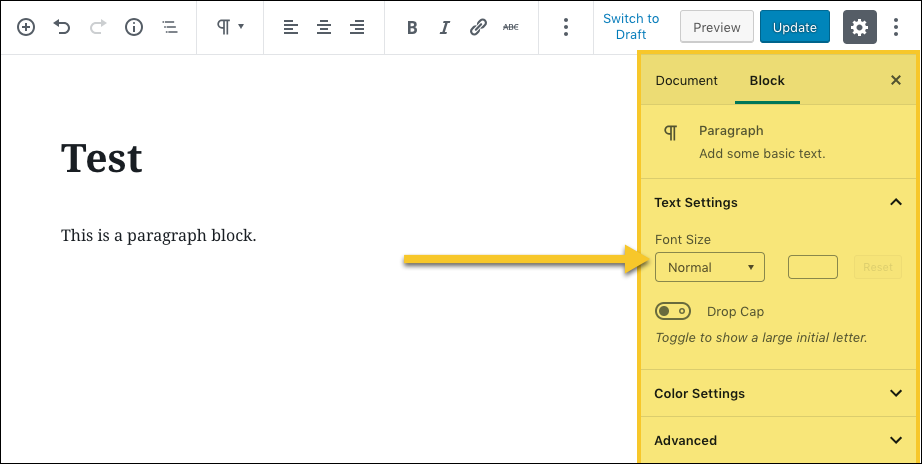Toggle settings sidebar with gear icon
The width and height of the screenshot is (922, 464).
pos(860,27)
